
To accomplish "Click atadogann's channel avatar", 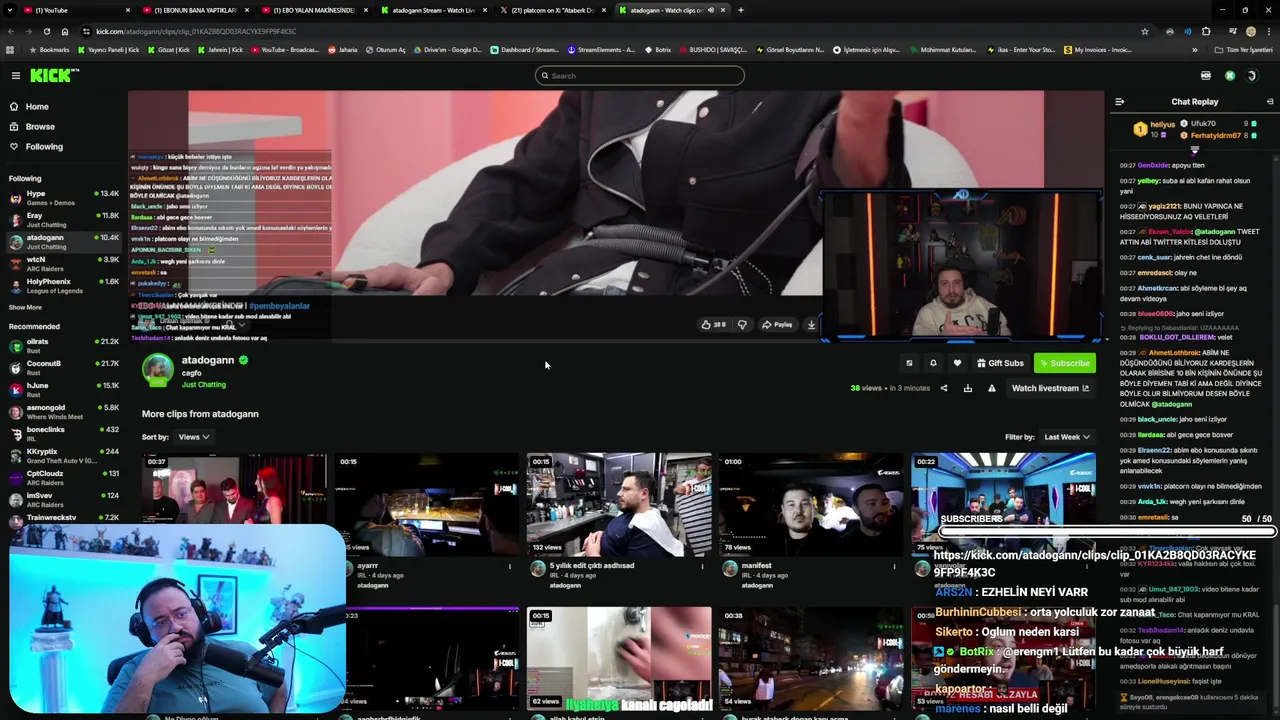I will pyautogui.click(x=157, y=370).
